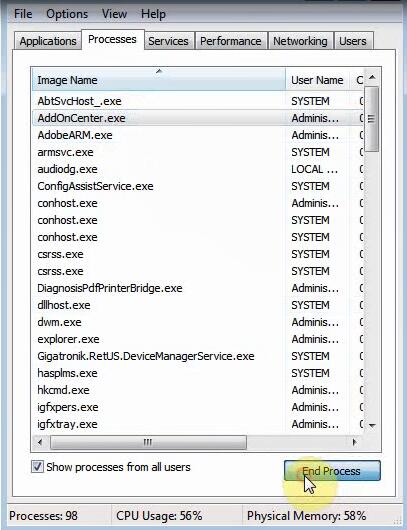Open the Applications tab
The image size is (407, 530).
(x=48, y=41)
